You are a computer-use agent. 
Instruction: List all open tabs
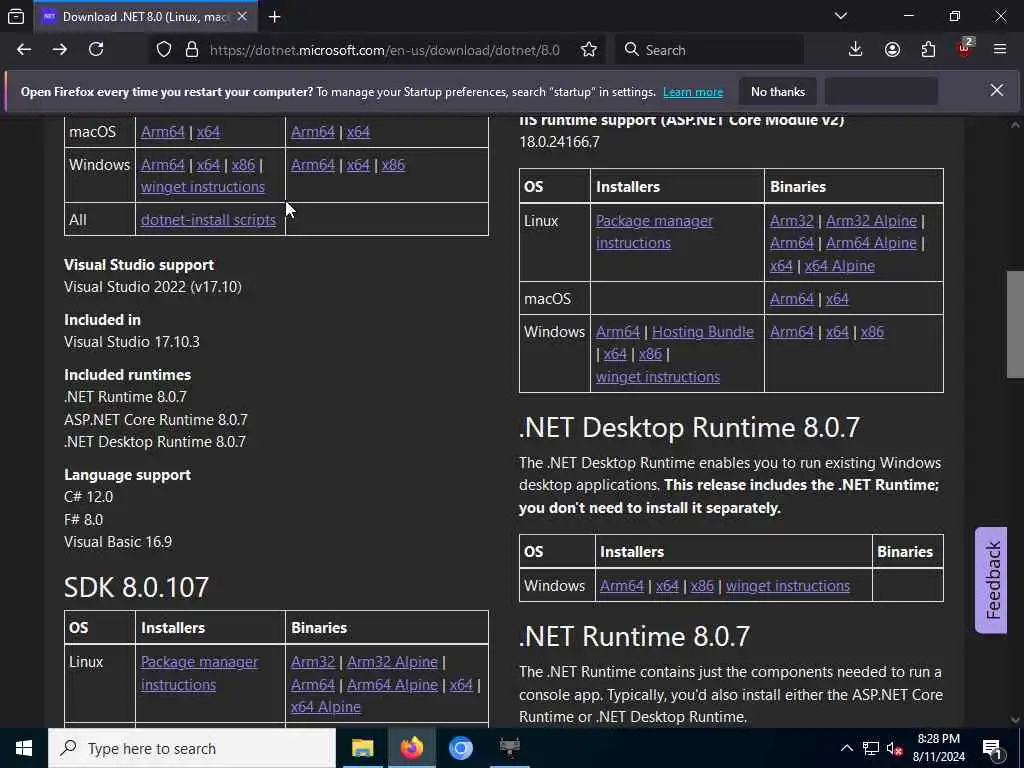pos(841,16)
